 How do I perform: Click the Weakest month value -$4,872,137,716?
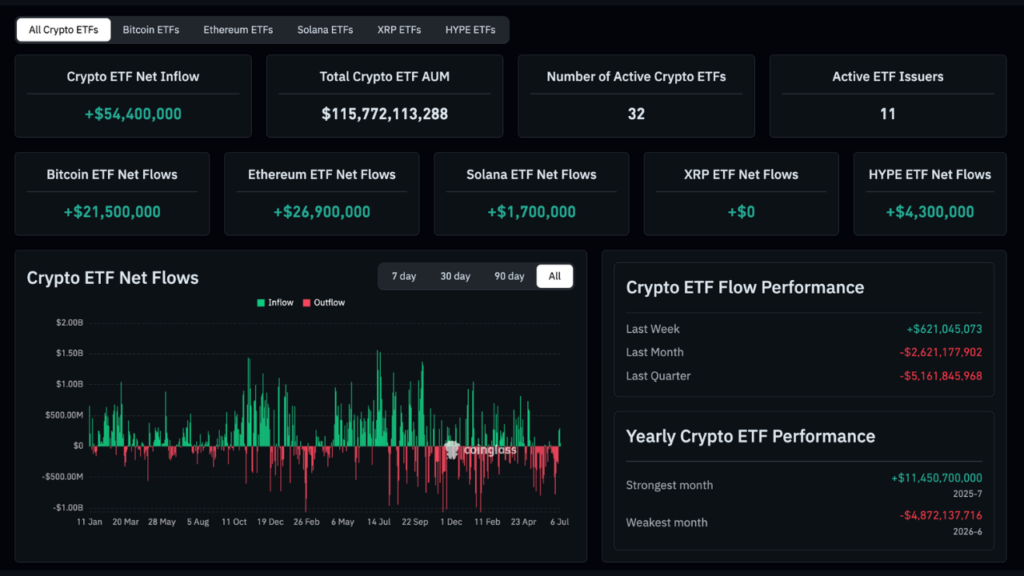tap(940, 516)
